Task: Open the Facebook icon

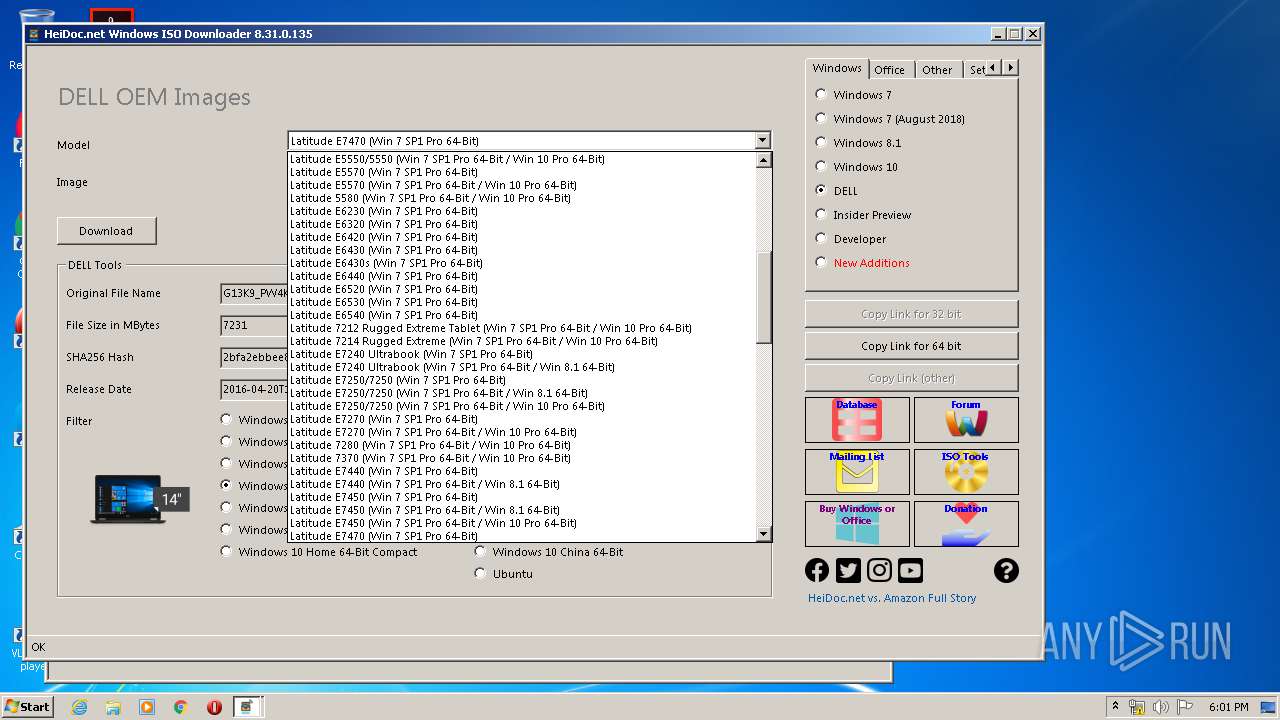Action: click(x=817, y=570)
